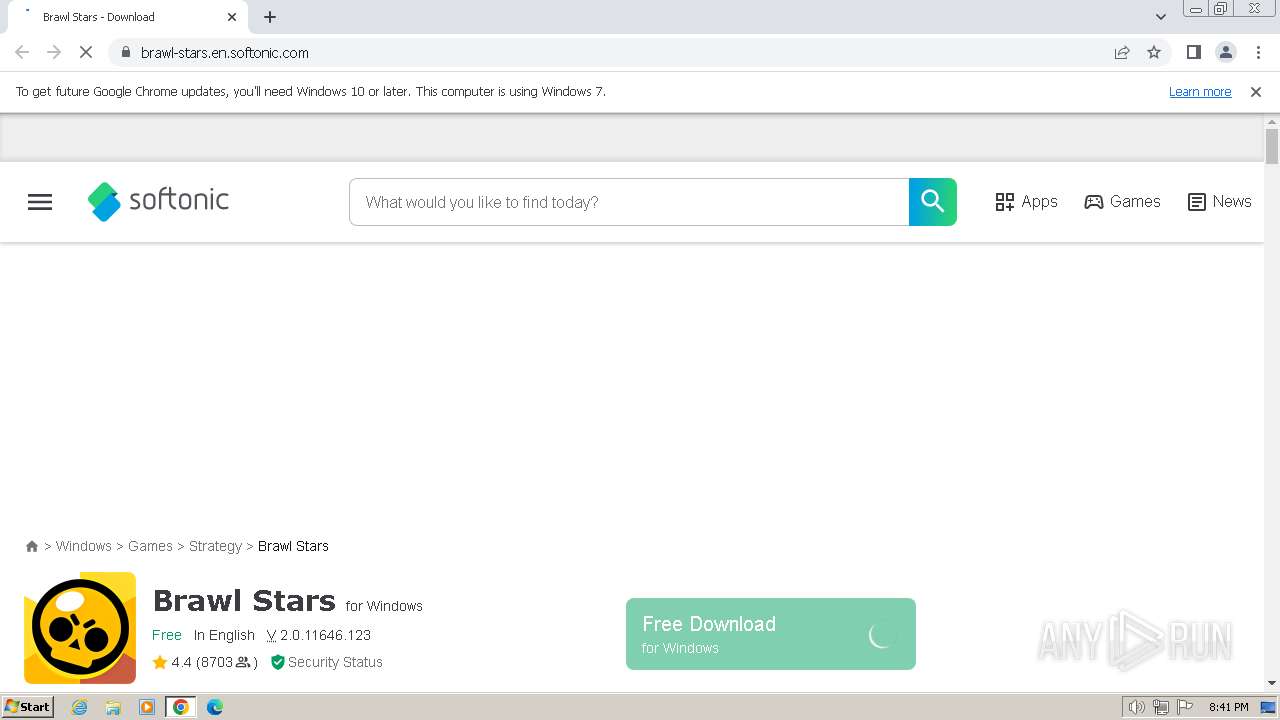1280x720 pixels.
Task: Open the Chrome three-dot menu
Action: pos(1258,52)
